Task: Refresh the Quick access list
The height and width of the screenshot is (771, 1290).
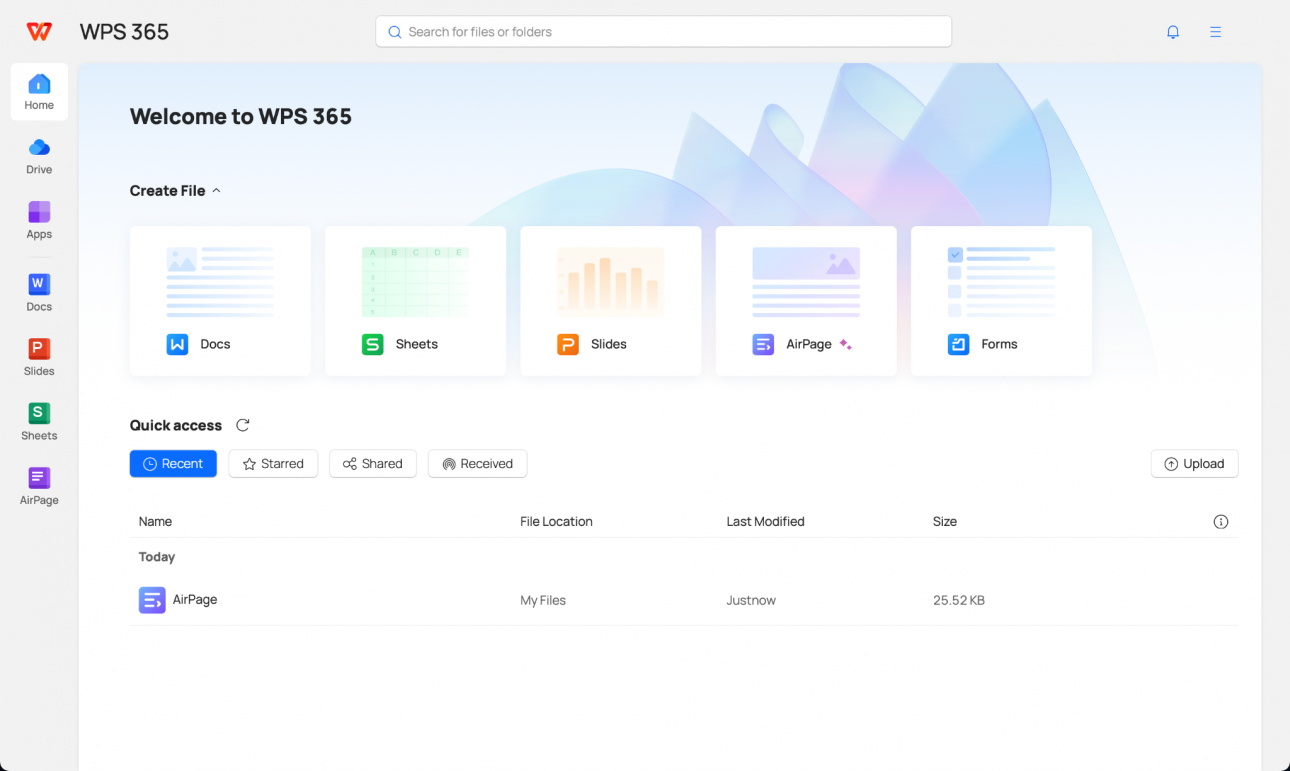Action: coord(242,425)
